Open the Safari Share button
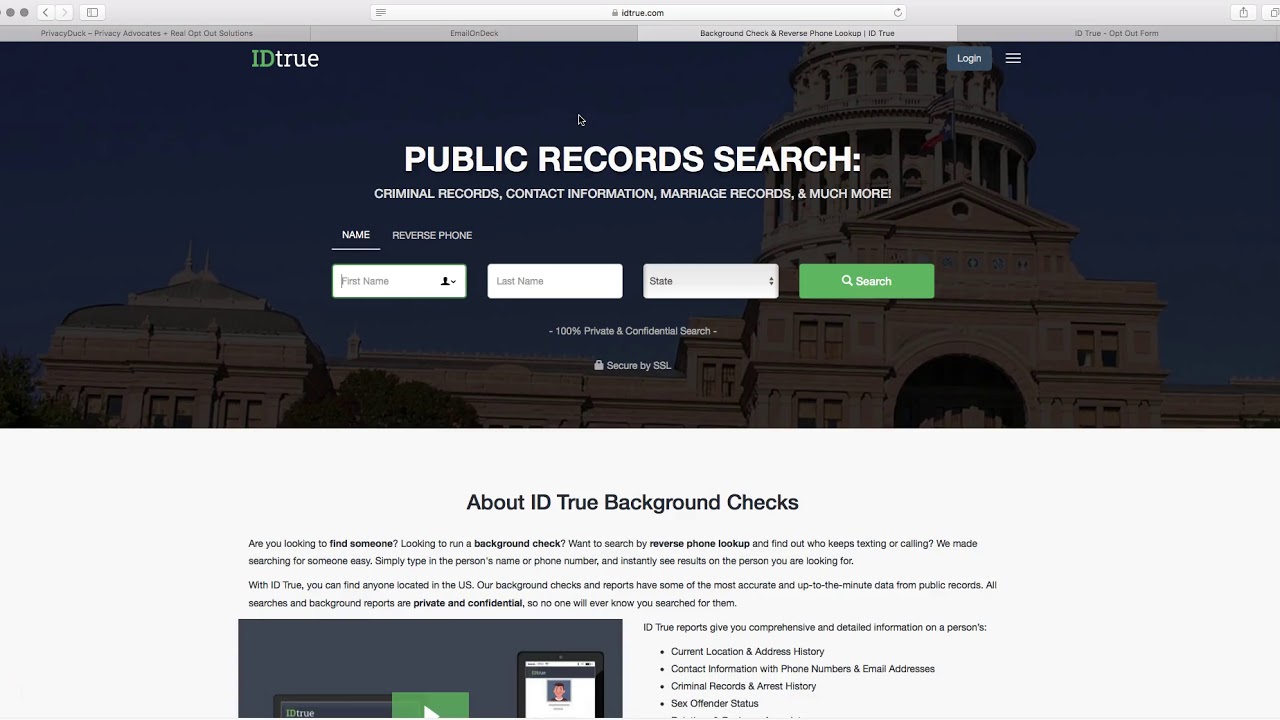This screenshot has width=1280, height=720. pyautogui.click(x=1243, y=12)
